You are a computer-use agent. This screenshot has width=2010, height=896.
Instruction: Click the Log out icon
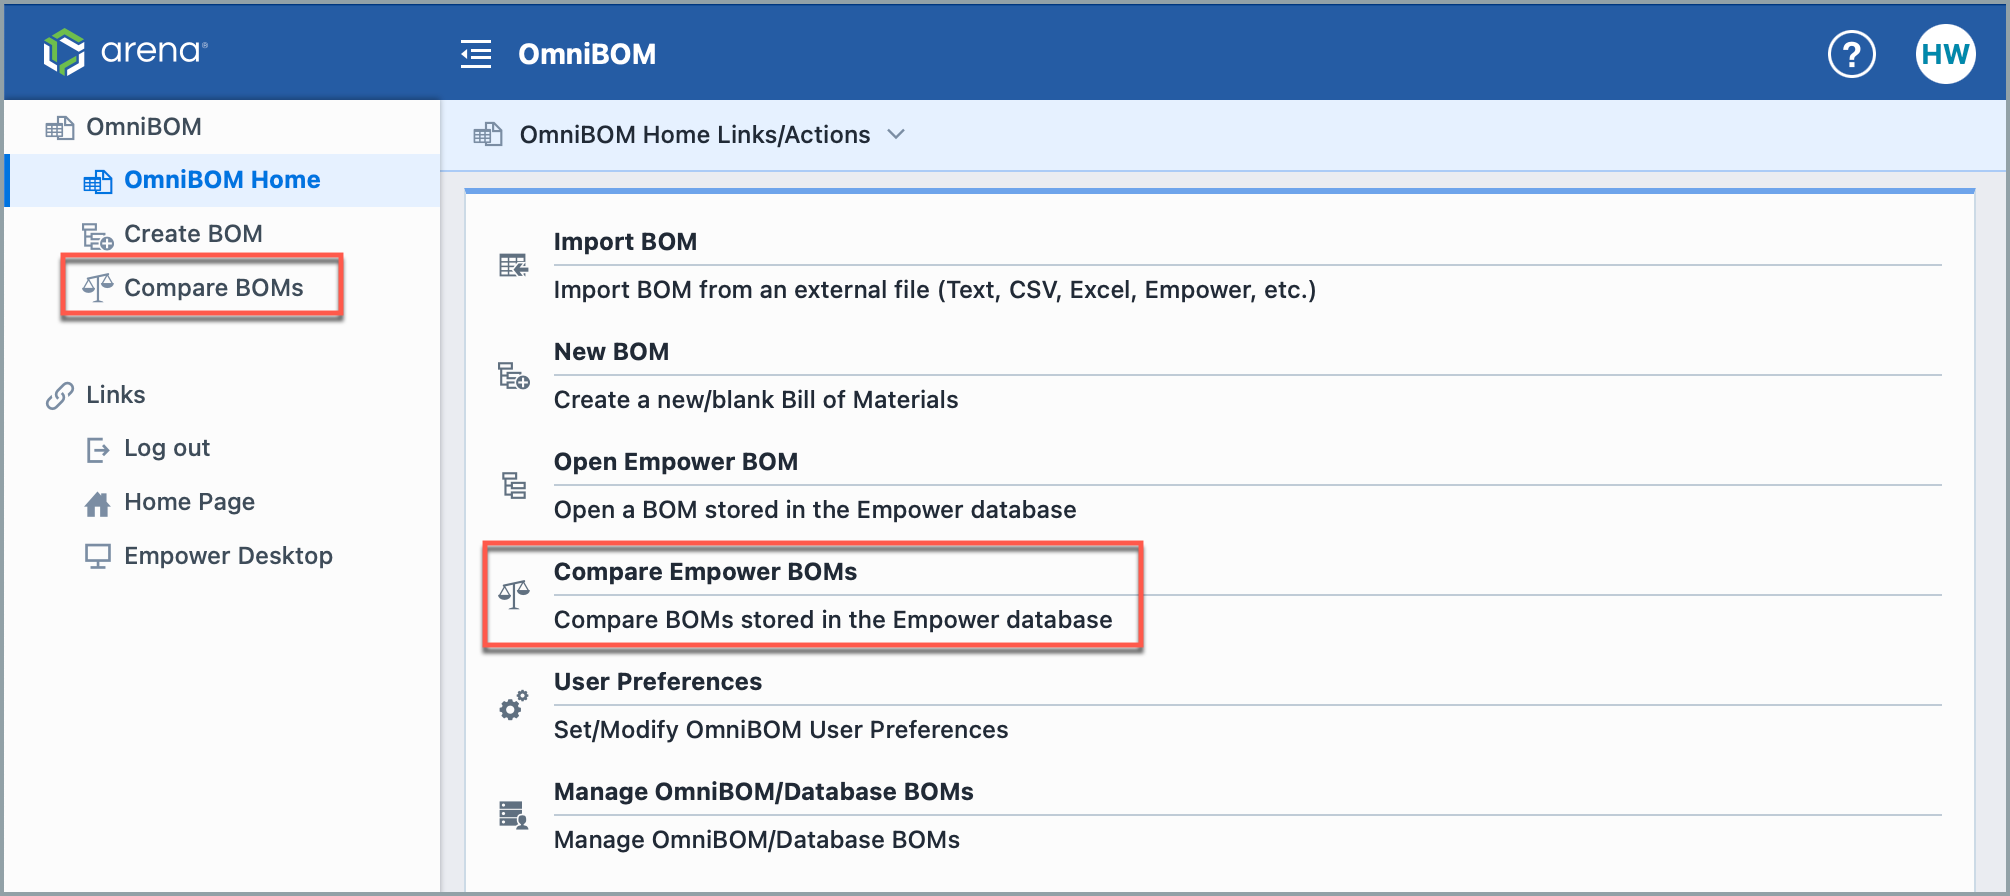pyautogui.click(x=97, y=448)
